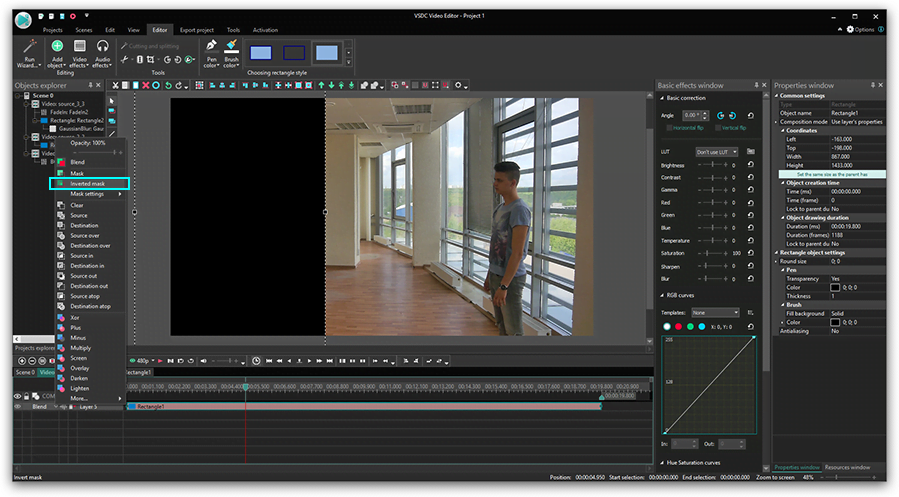Screen dimensions: 899x497
Task: Enable Horizontal flip checkbox
Action: tap(669, 128)
